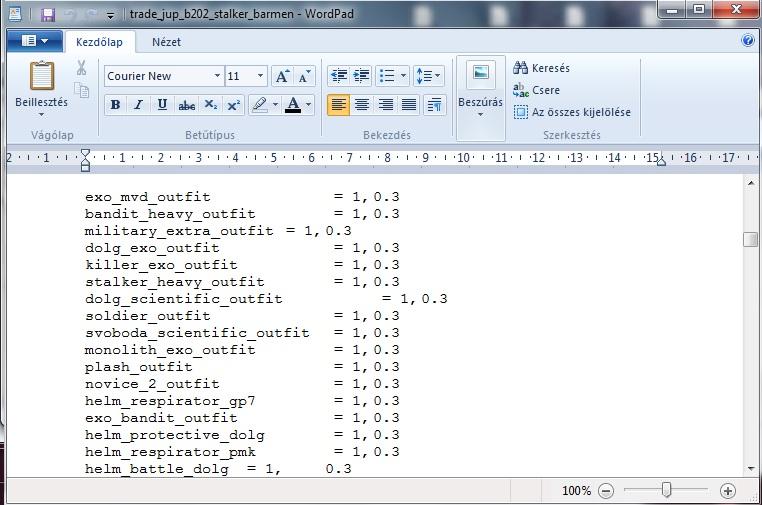Click the Undo icon in the quick access toolbar

point(70,15)
